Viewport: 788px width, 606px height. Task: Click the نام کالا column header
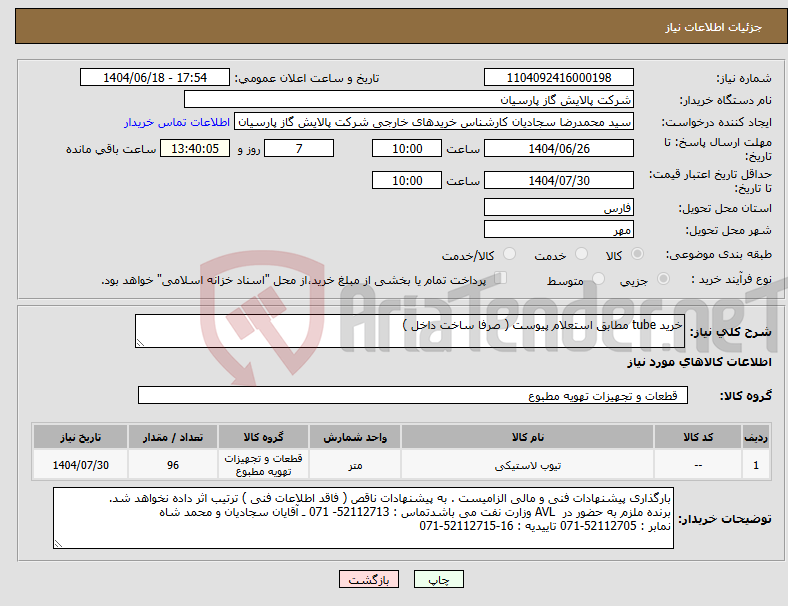(x=527, y=437)
